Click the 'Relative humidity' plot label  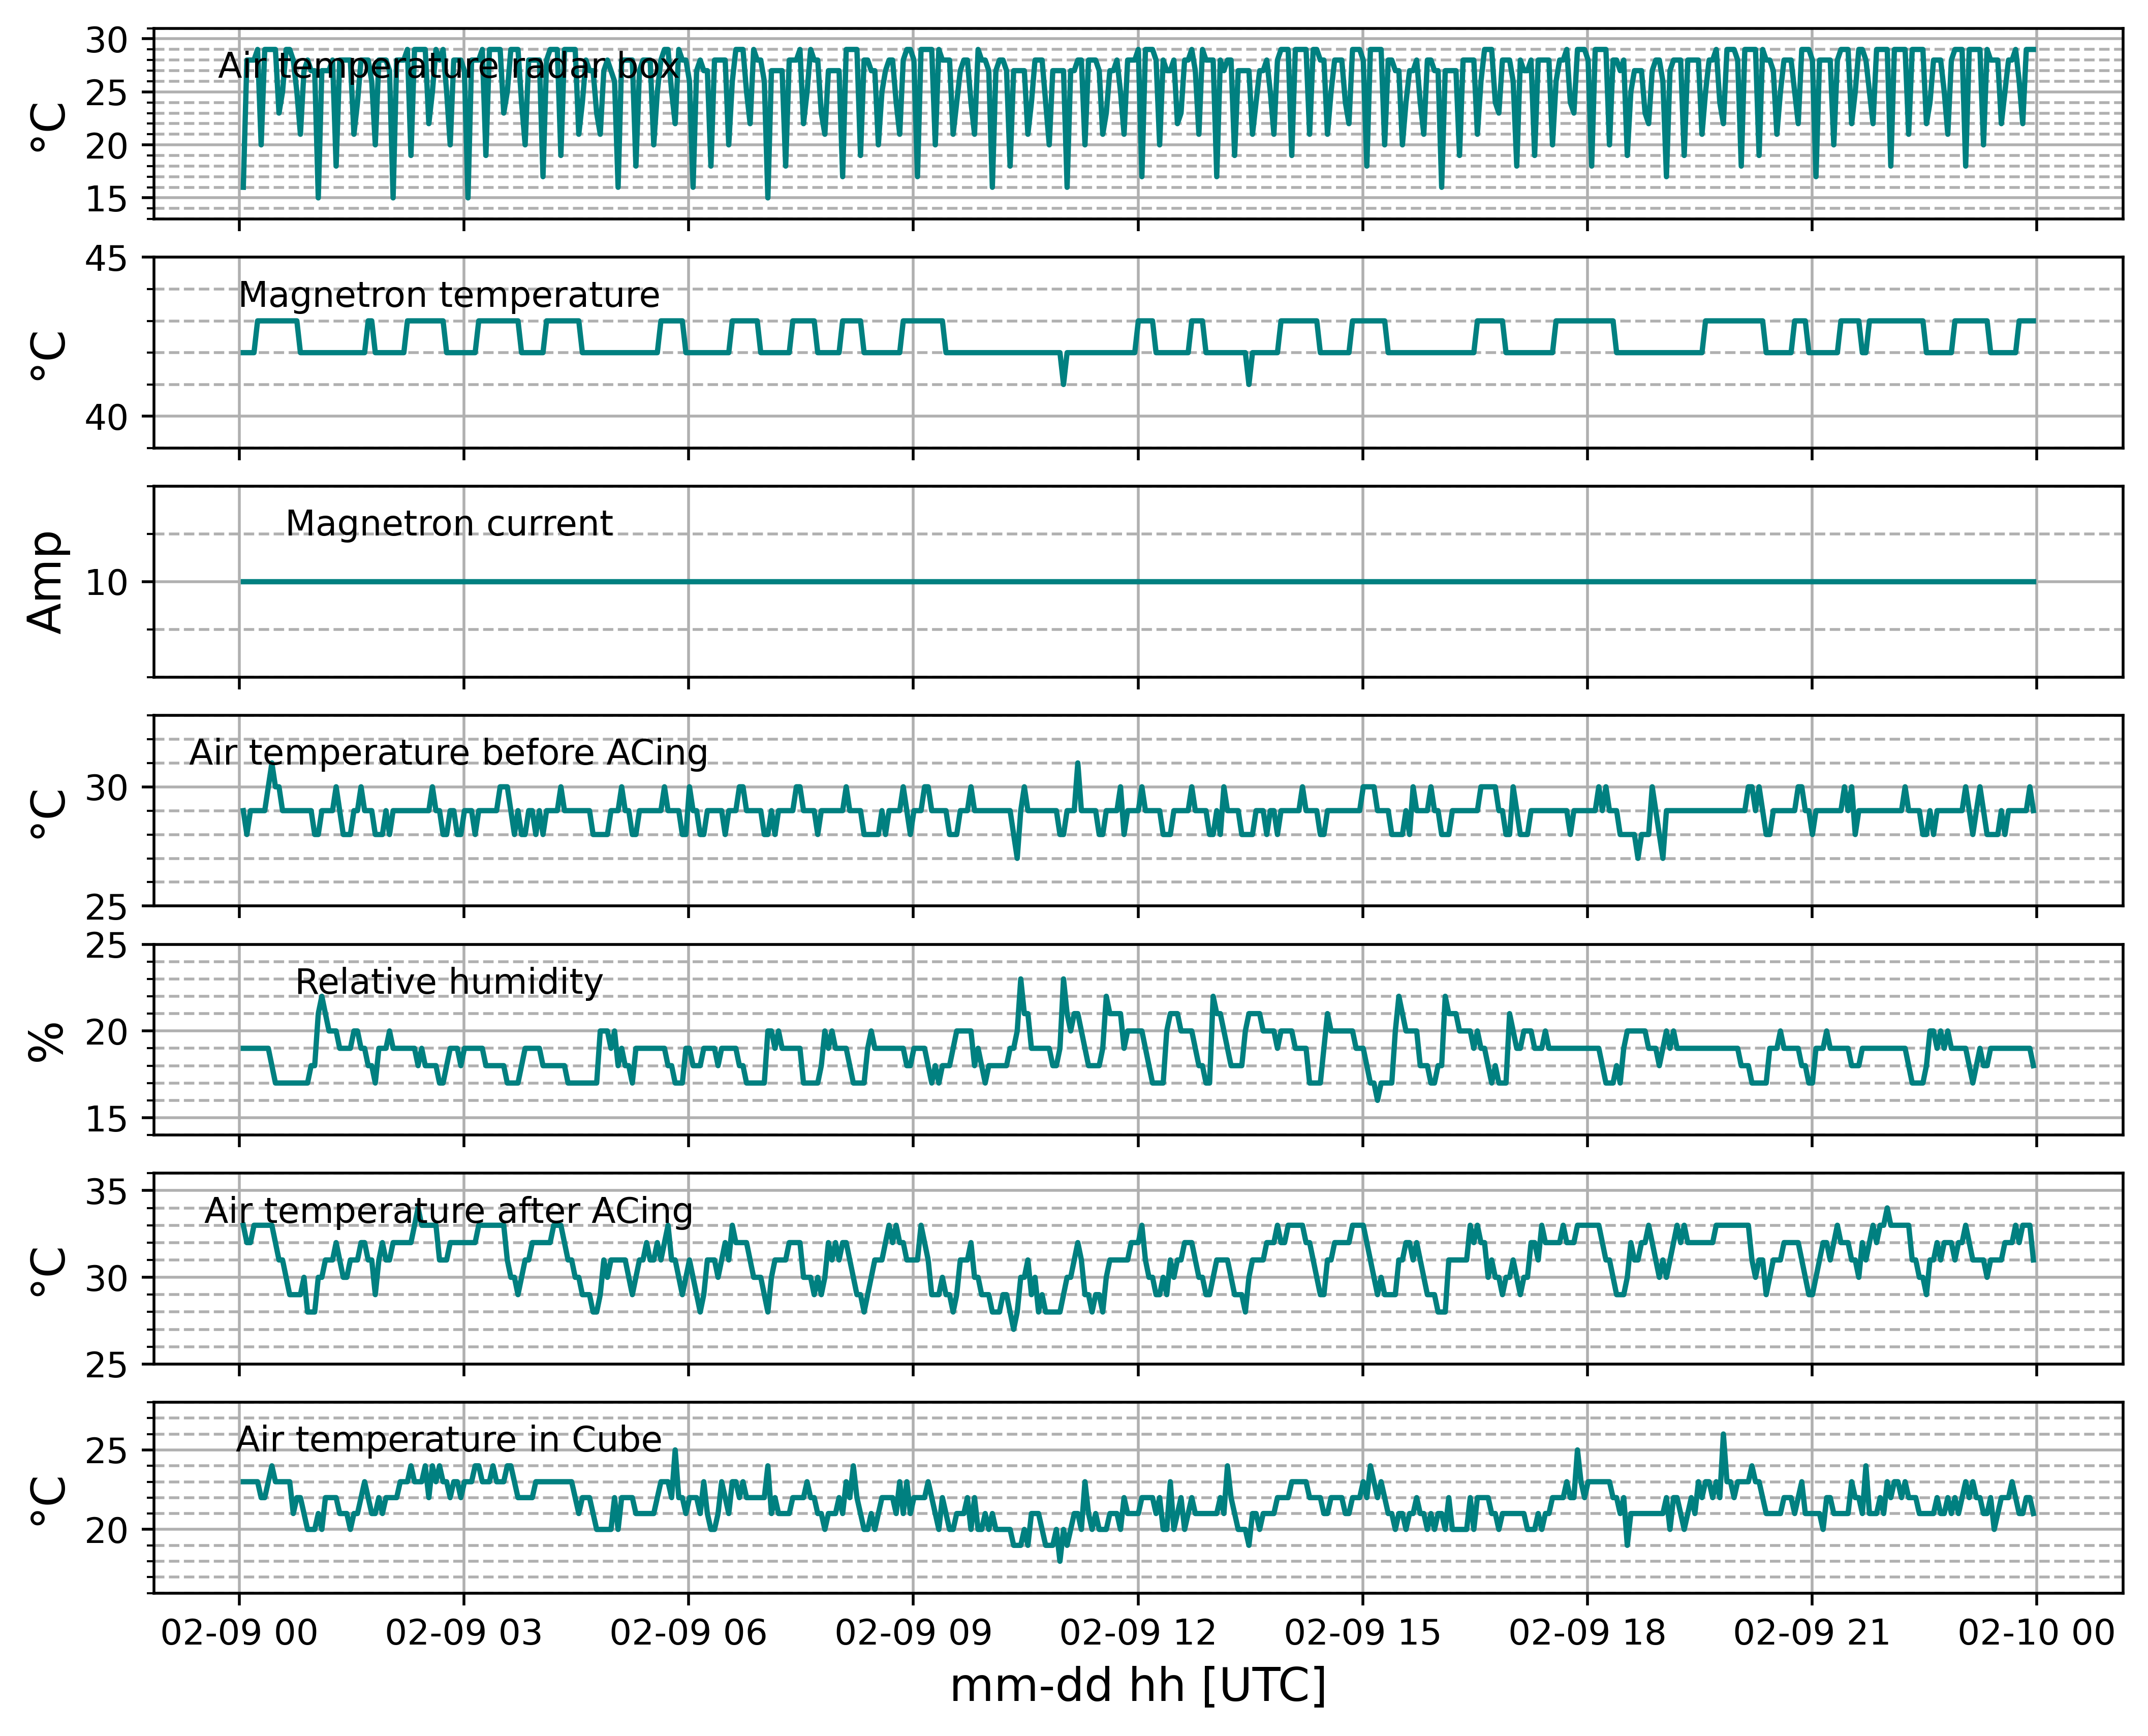449,982
